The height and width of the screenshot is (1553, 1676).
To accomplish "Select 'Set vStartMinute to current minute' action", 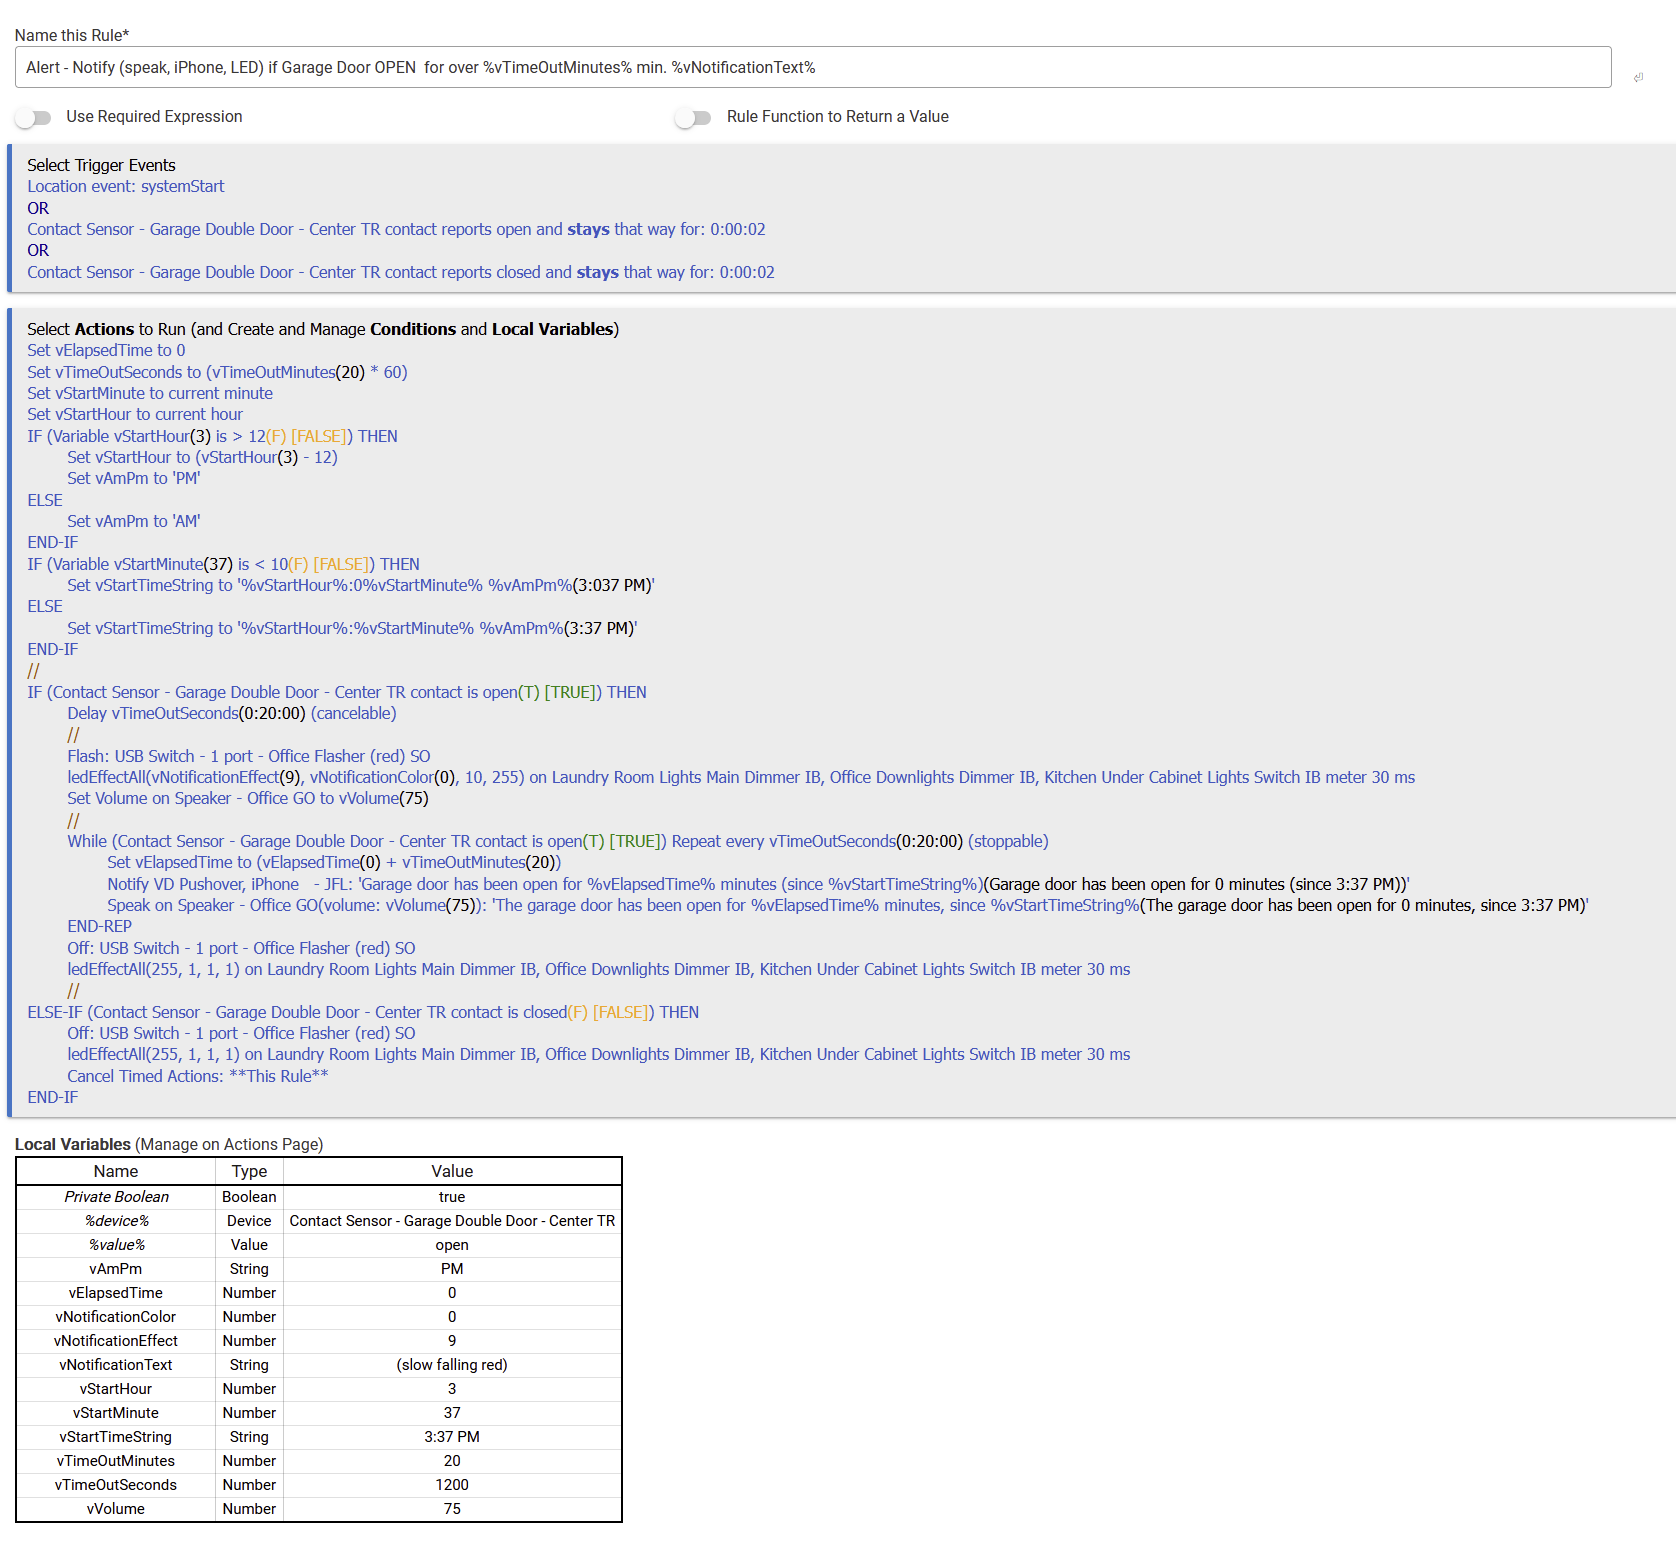I will [149, 393].
